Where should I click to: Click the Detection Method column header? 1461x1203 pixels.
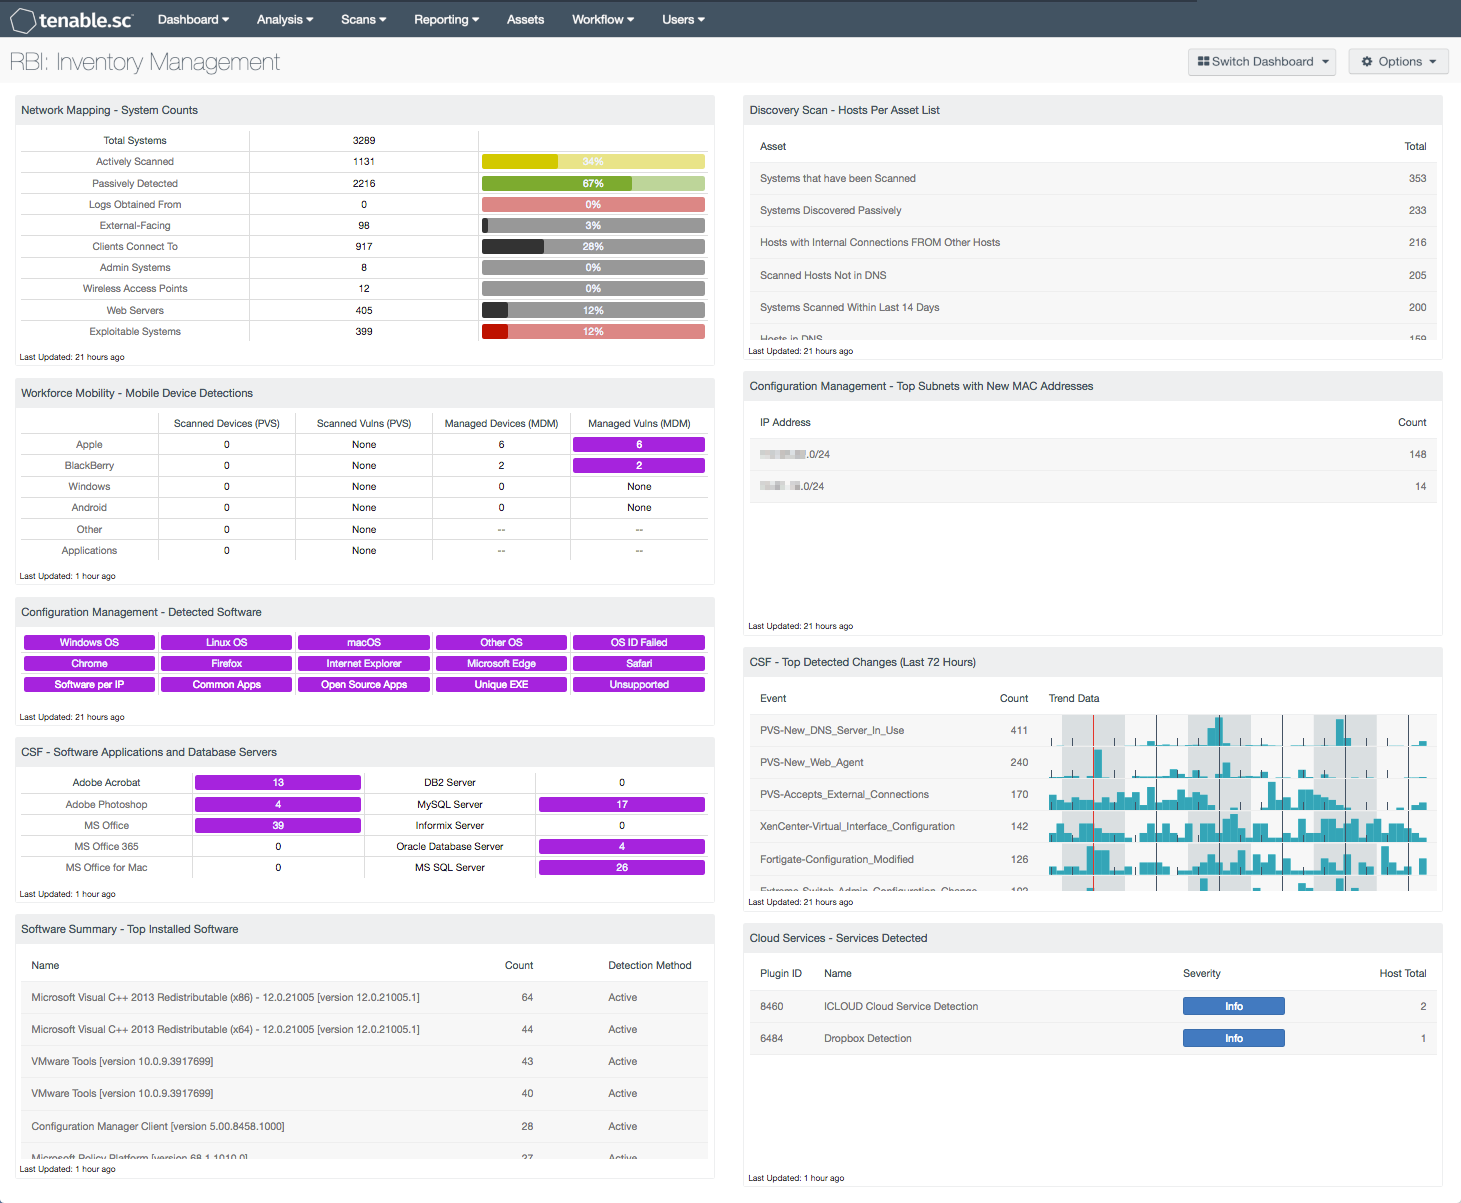650,965
